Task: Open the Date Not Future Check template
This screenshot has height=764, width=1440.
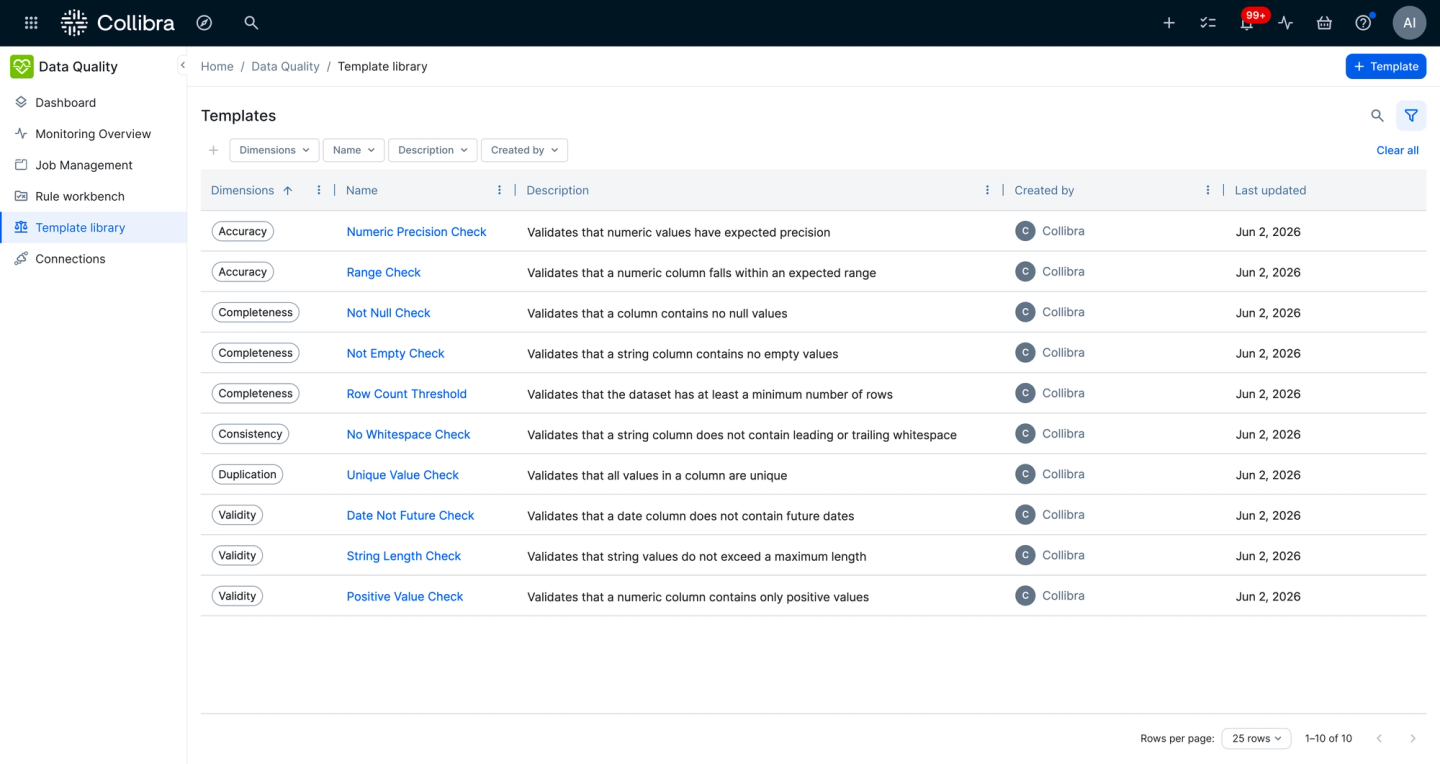Action: pos(410,515)
